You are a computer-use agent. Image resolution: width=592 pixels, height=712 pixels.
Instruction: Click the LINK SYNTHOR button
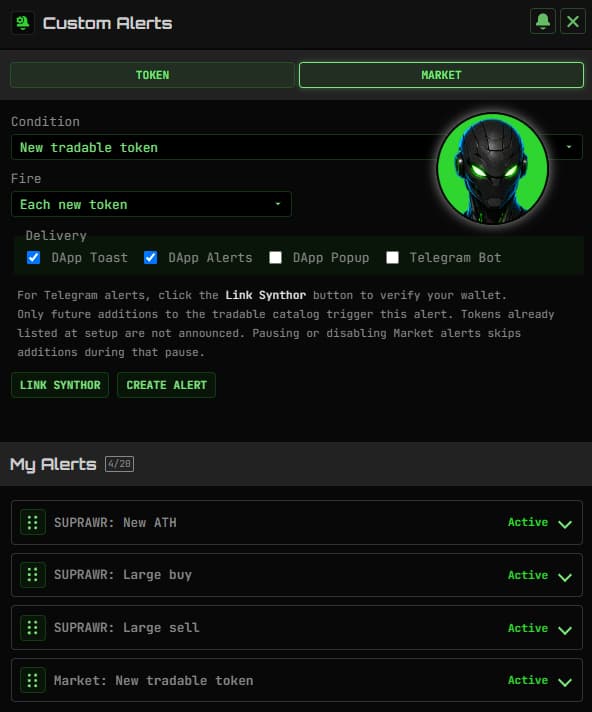(60, 385)
